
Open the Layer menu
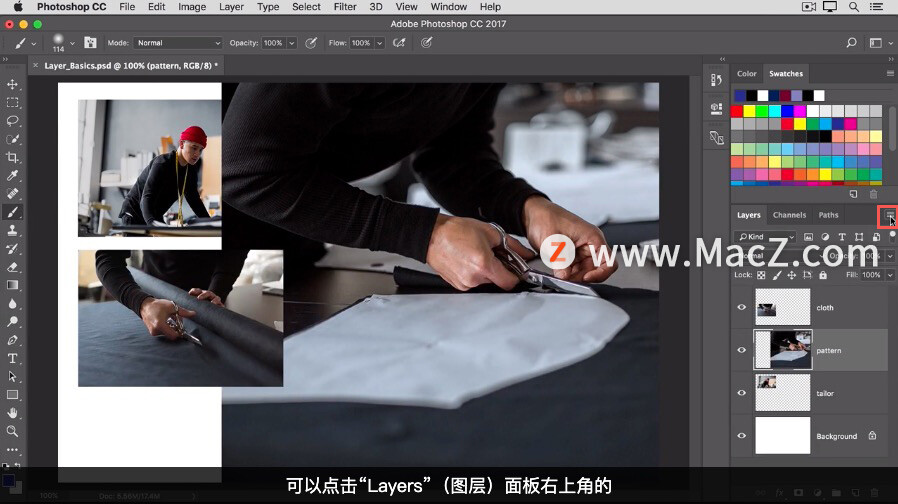[x=231, y=7]
